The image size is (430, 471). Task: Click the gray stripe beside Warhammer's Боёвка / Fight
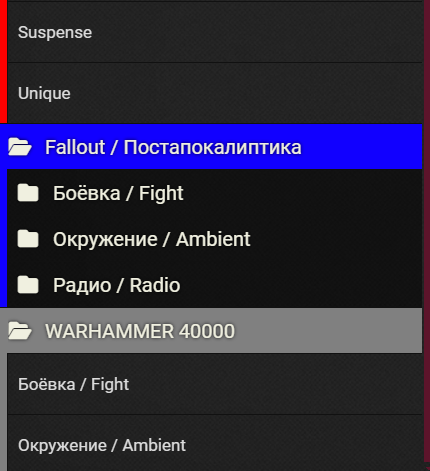point(3,384)
